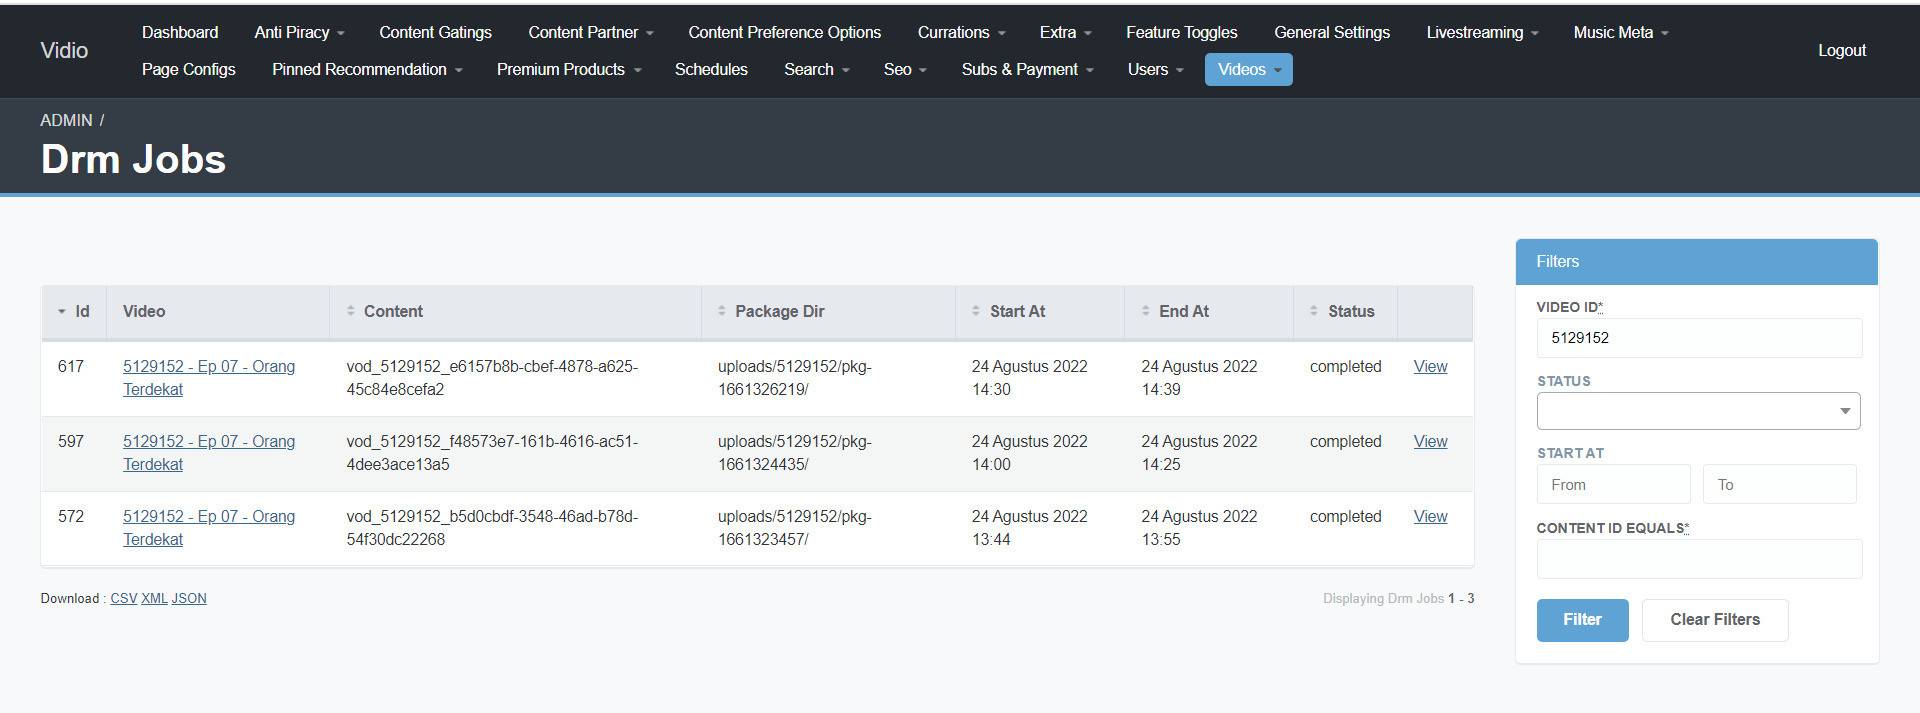Viewport: 1920px width, 713px height.
Task: Go to Page Configs
Action: pos(188,69)
